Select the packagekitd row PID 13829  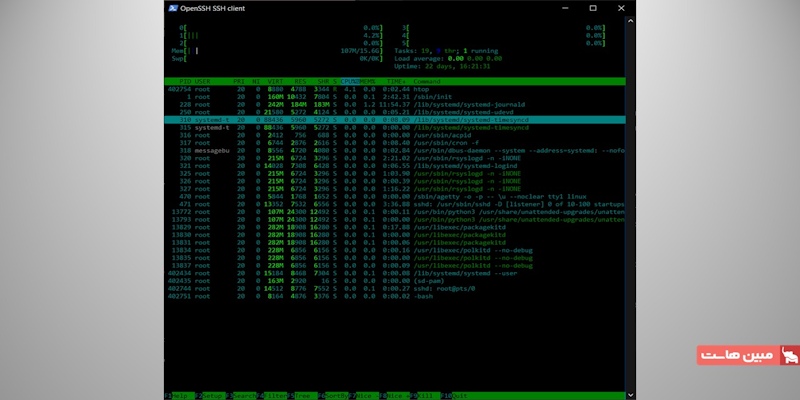395,227
